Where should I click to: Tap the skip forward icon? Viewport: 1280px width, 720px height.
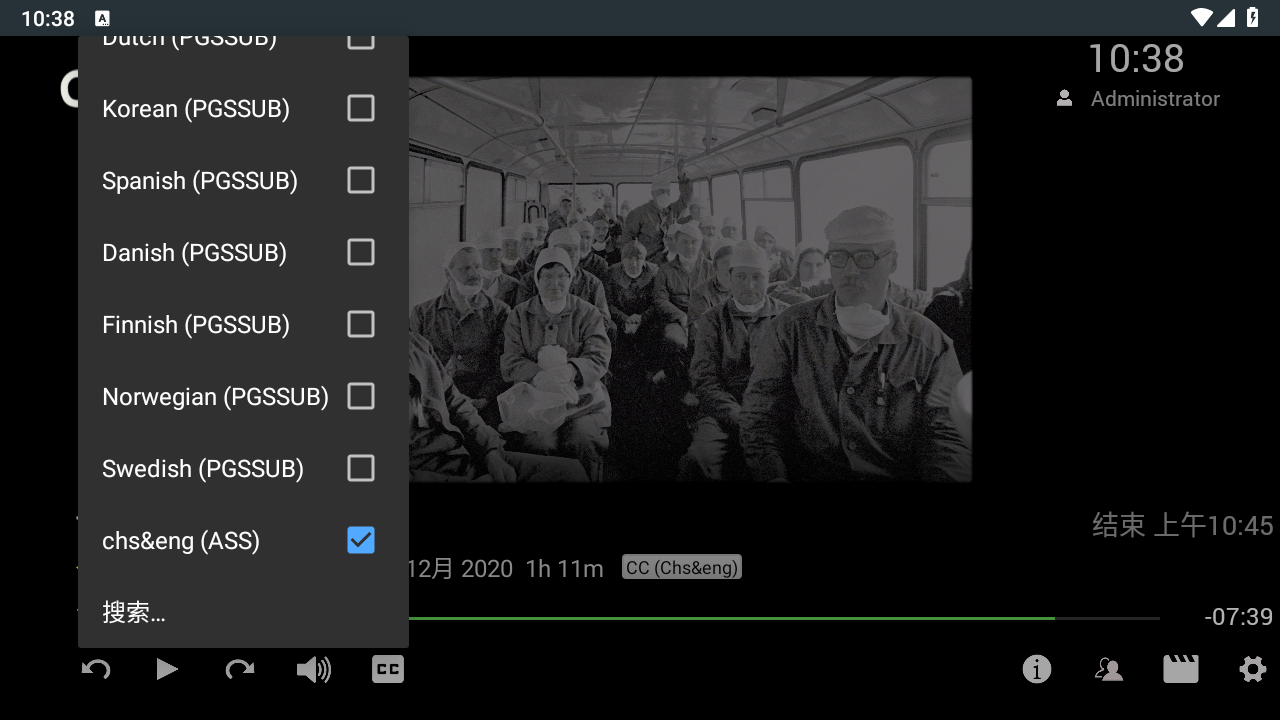pyautogui.click(x=240, y=669)
